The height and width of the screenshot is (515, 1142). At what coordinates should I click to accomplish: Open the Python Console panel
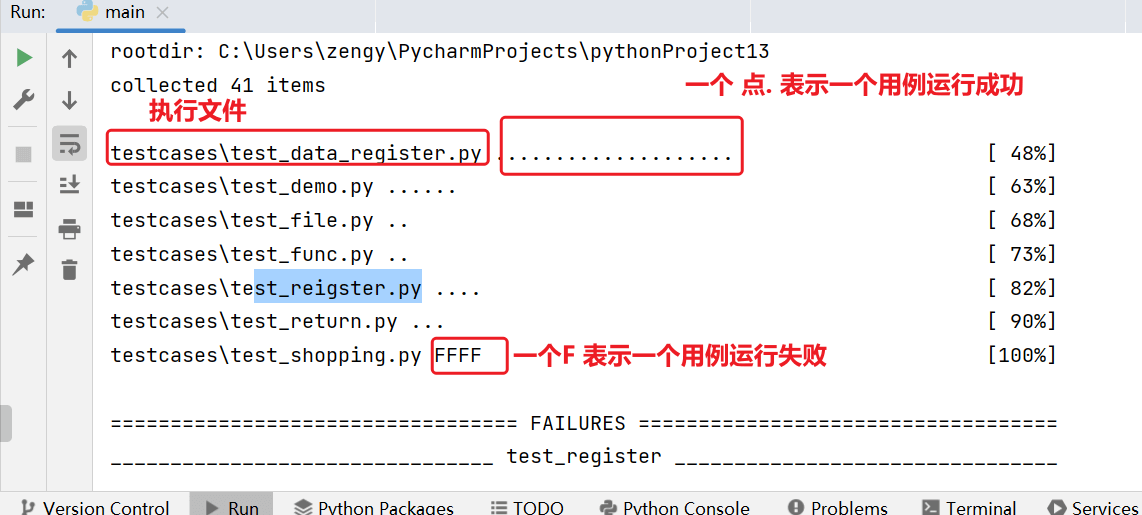[x=674, y=507]
